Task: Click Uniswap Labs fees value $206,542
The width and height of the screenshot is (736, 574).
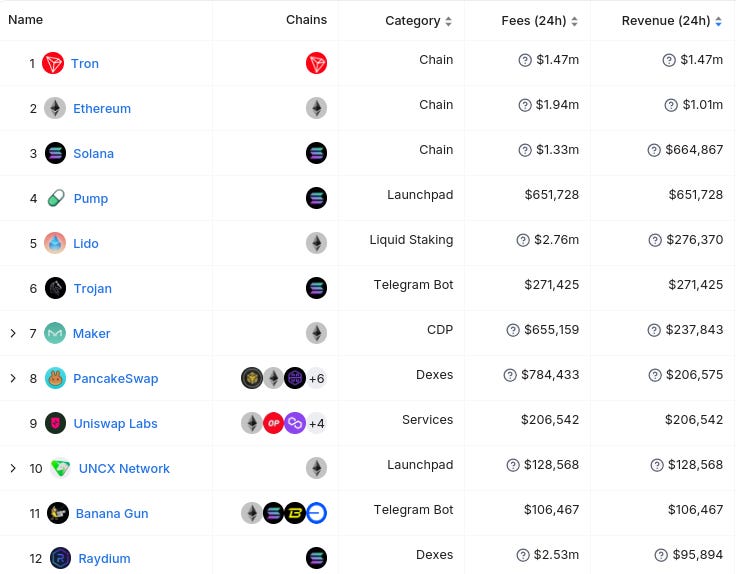Action: coord(550,420)
